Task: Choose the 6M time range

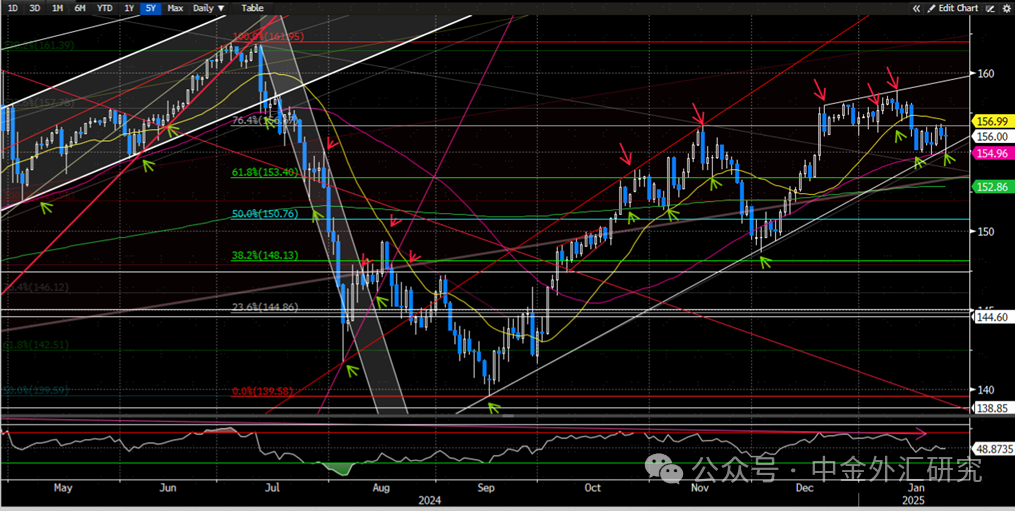Action: [x=81, y=8]
